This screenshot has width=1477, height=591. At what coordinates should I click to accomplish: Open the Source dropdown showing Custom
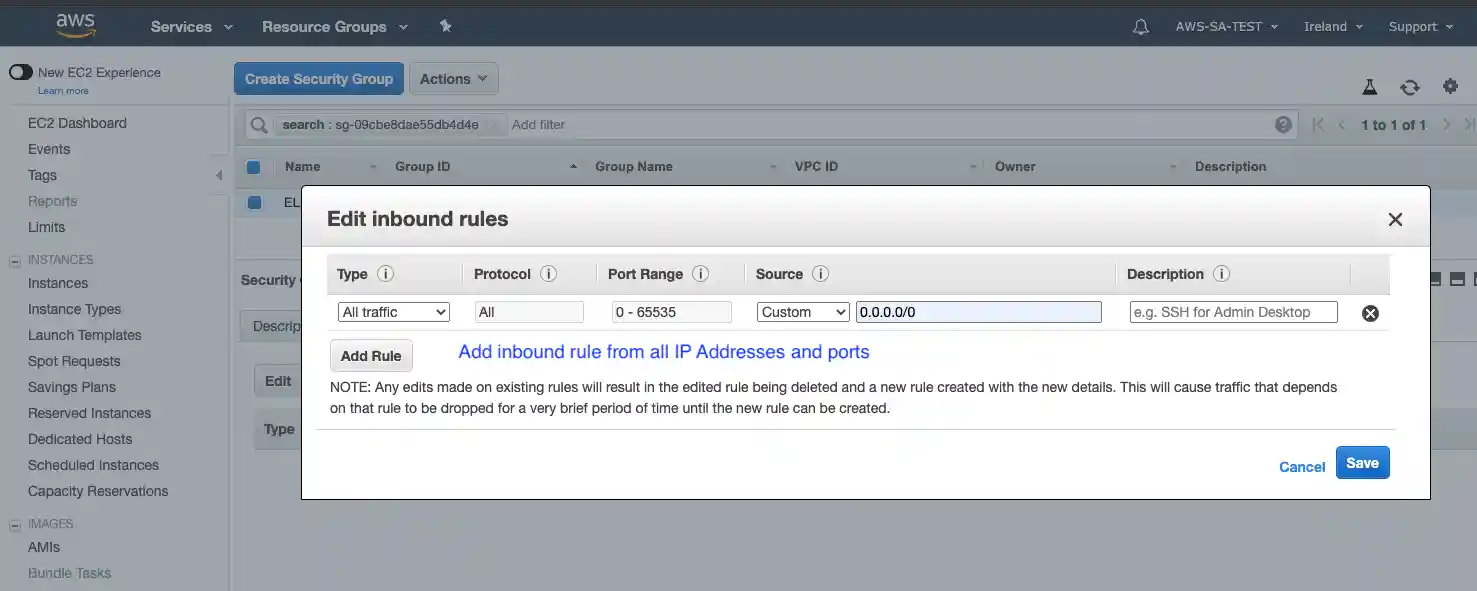(803, 312)
